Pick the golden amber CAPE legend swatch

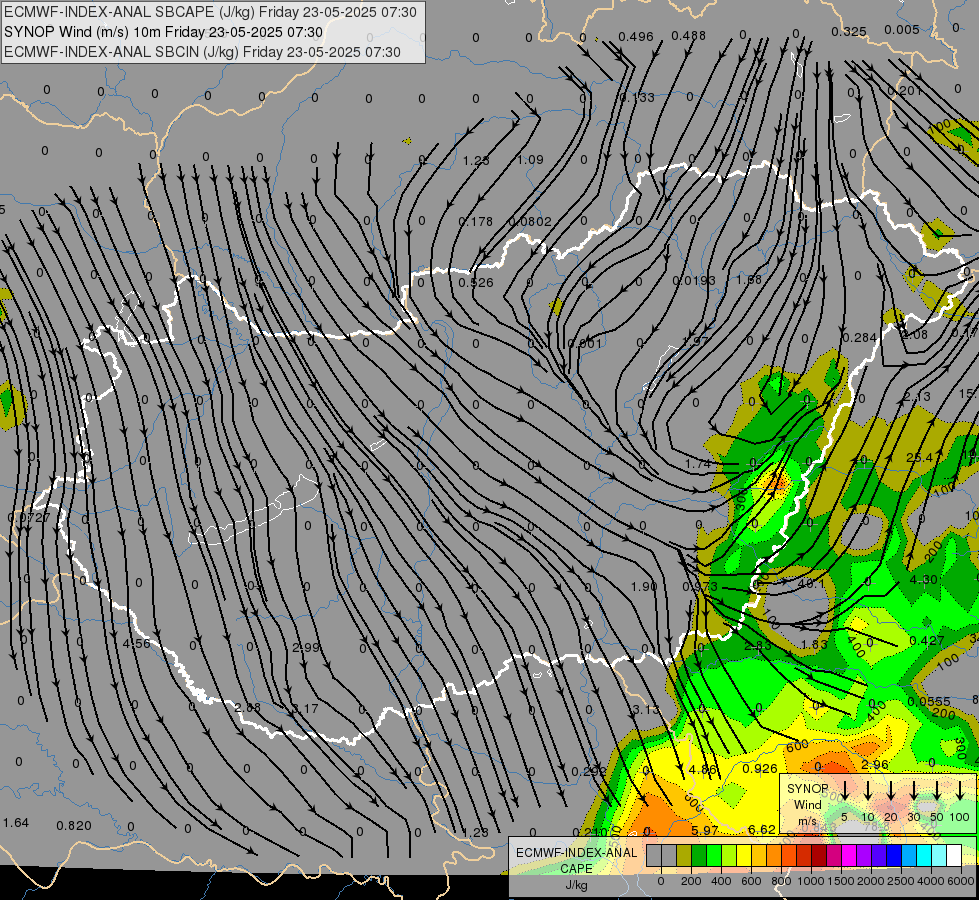(759, 855)
